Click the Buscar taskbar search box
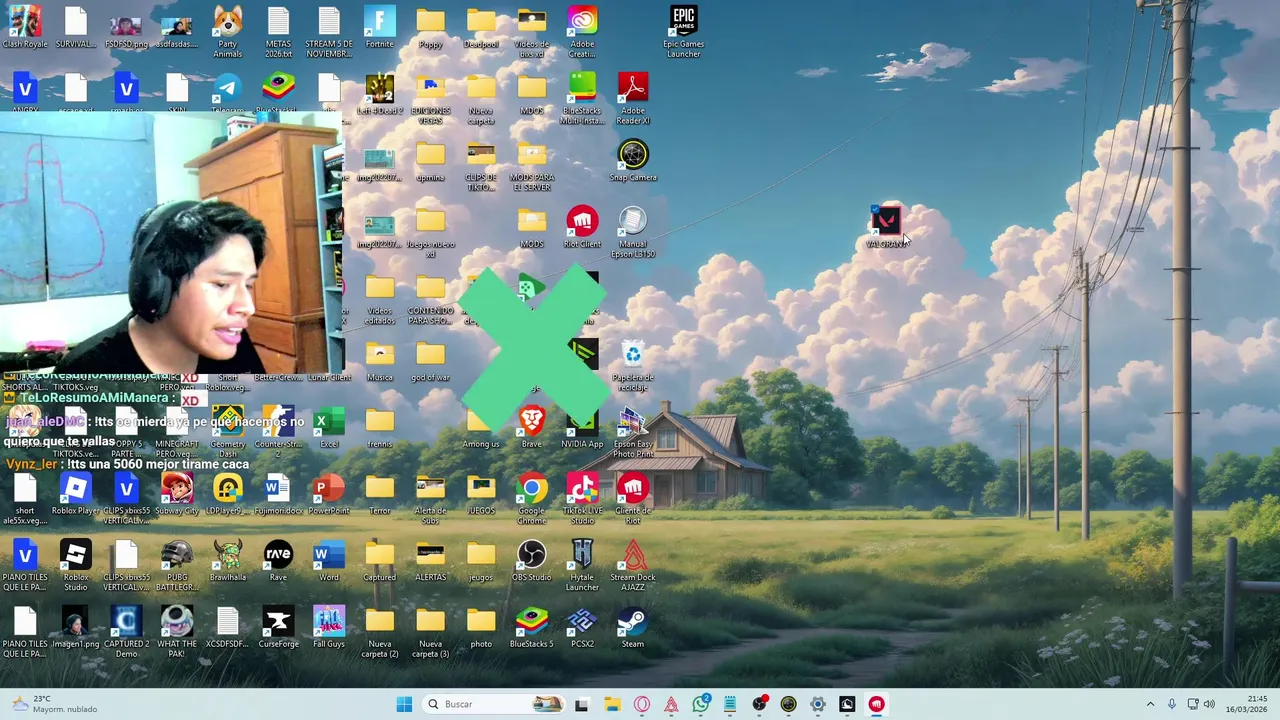1280x720 pixels. pyautogui.click(x=494, y=704)
